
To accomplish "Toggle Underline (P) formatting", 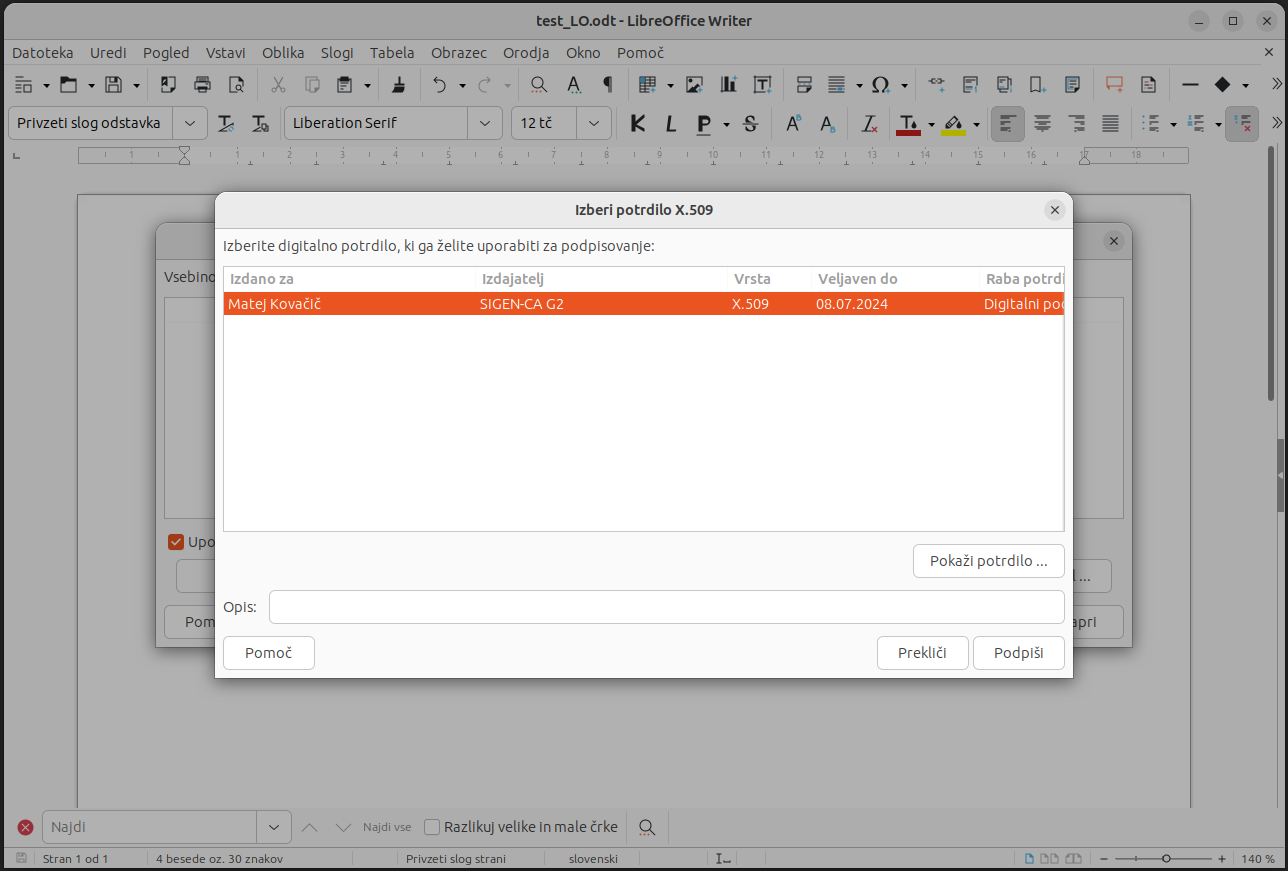I will 704,124.
